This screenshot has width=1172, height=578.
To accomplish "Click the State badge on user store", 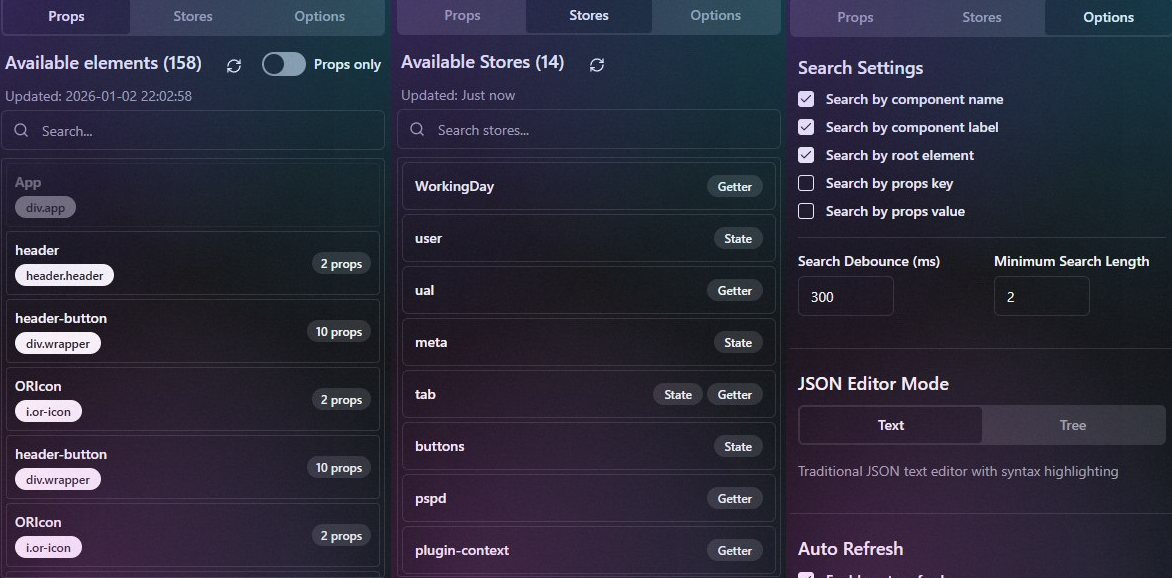I will coord(738,239).
